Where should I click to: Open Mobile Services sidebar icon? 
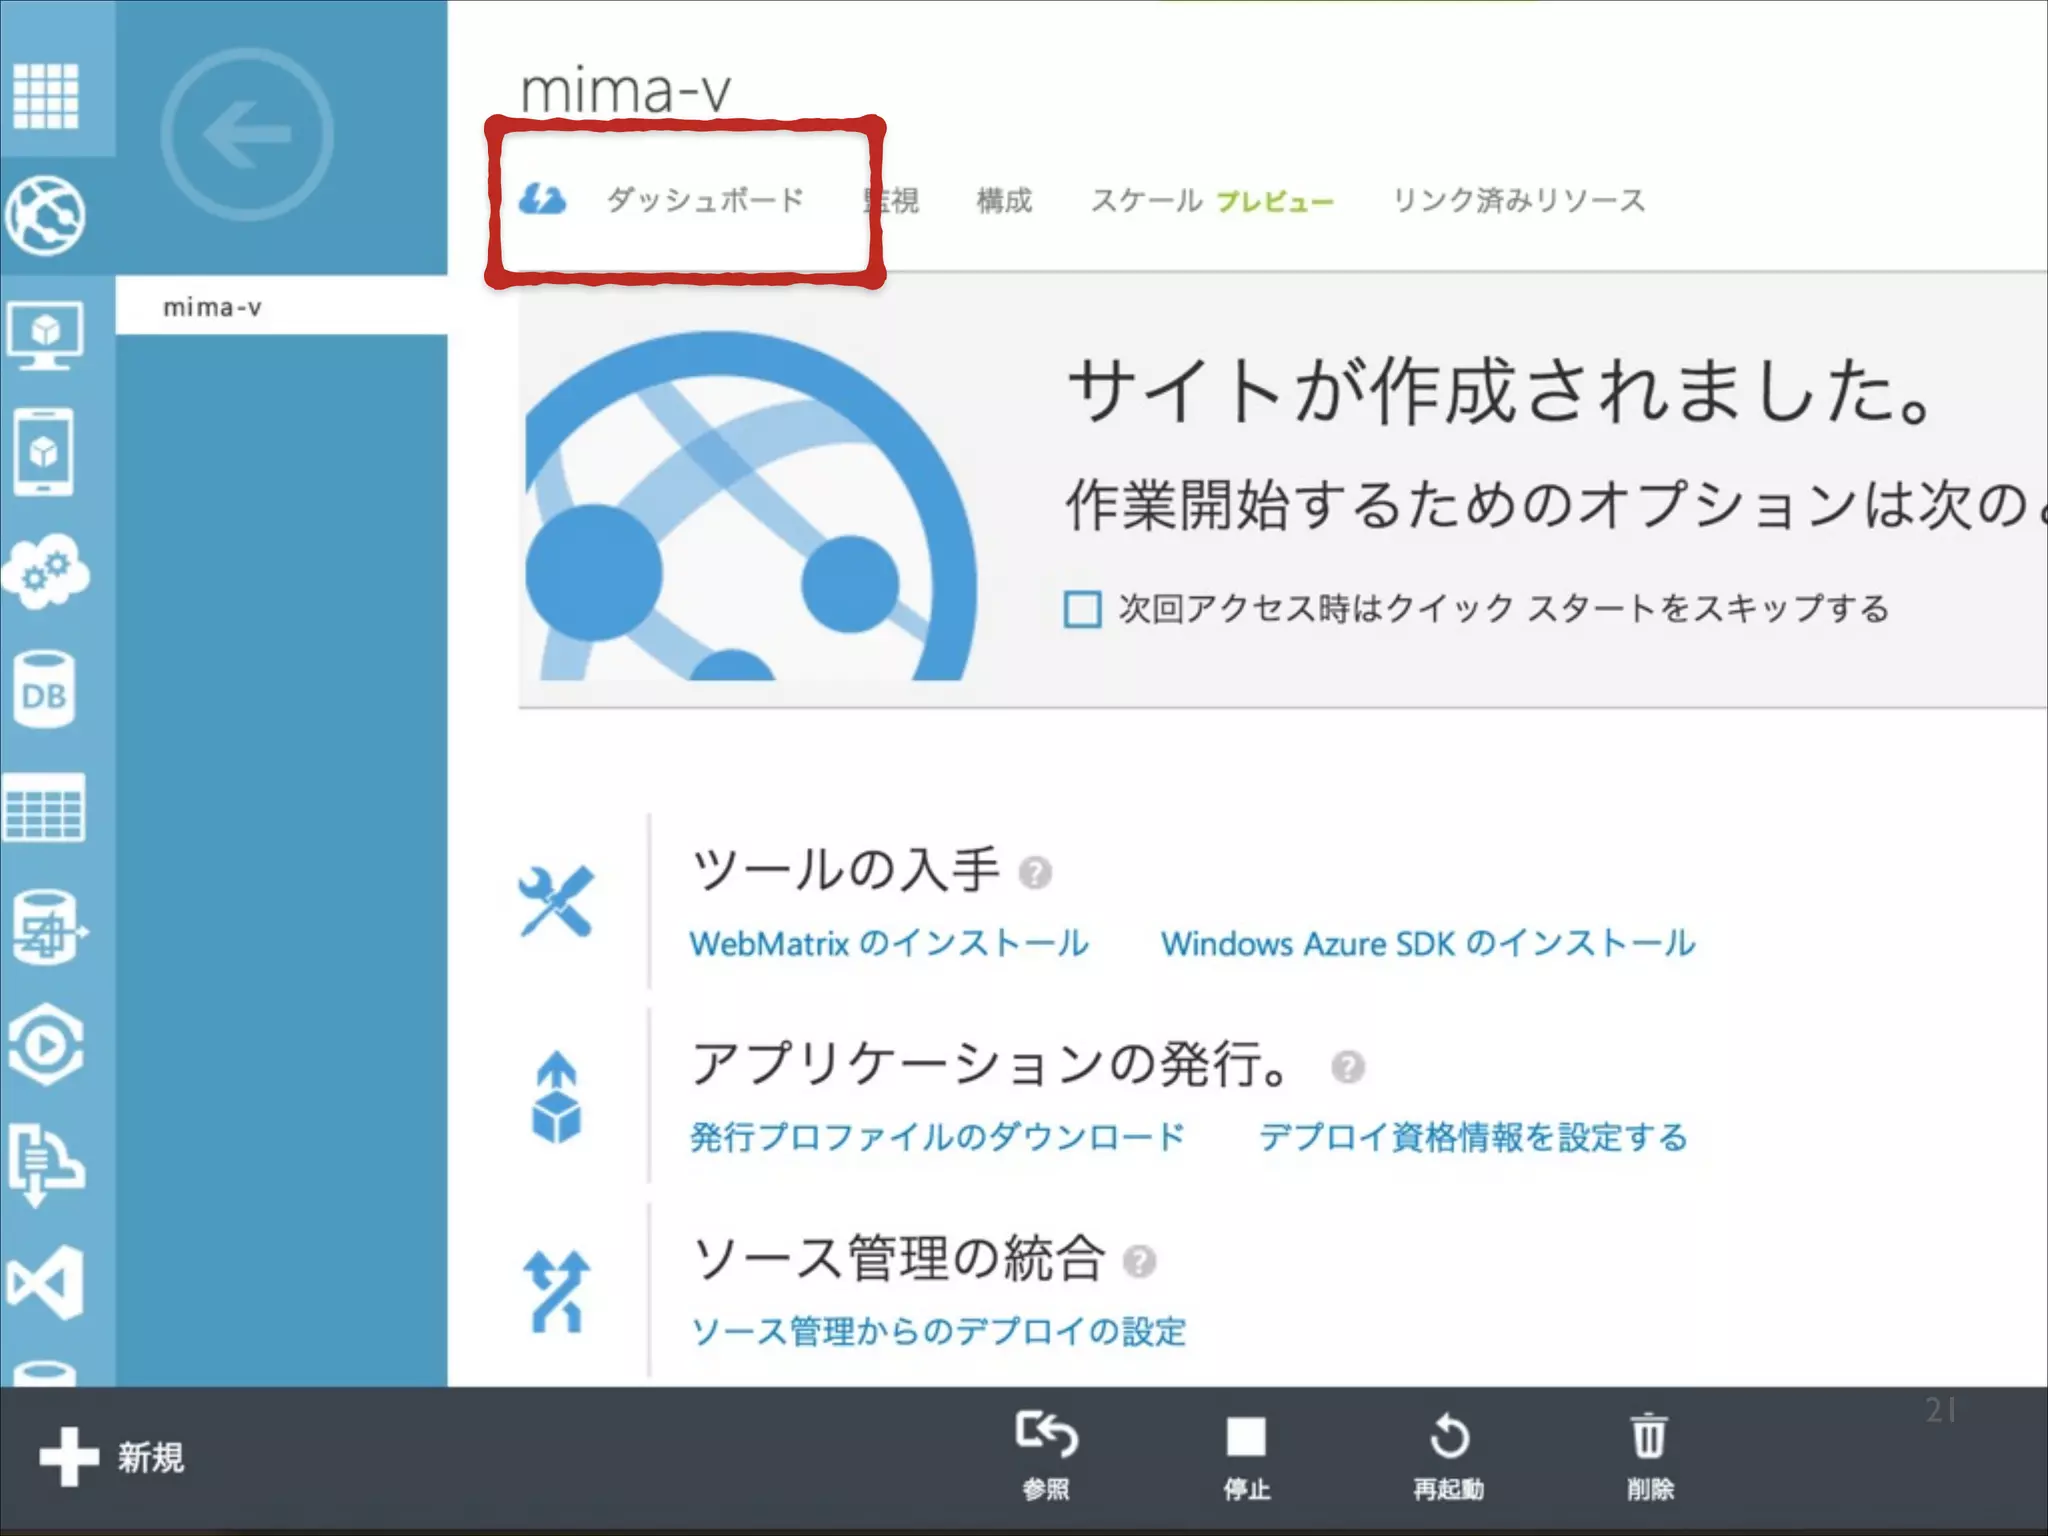click(x=44, y=452)
